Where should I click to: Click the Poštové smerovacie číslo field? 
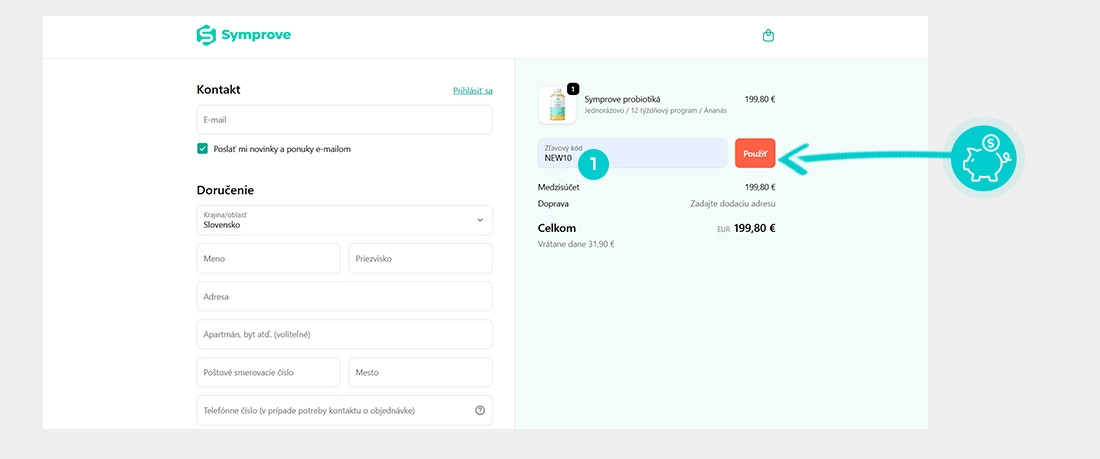[x=269, y=372]
